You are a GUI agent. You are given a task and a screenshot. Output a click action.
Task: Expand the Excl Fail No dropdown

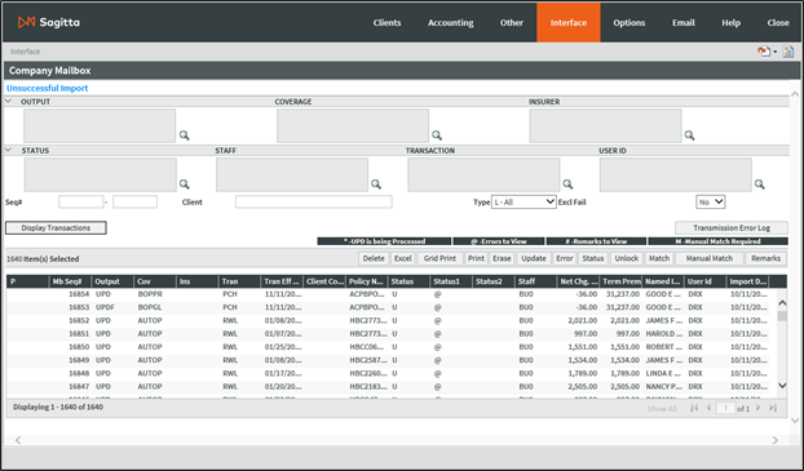coord(711,202)
